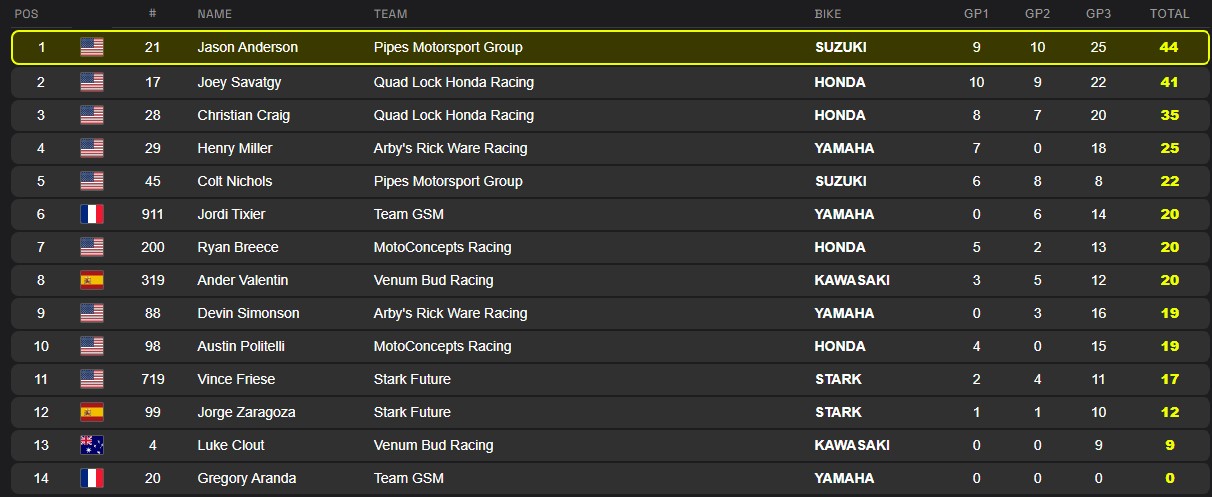Click the French flag beside Gregory Aranda
1212x497 pixels.
pos(92,478)
